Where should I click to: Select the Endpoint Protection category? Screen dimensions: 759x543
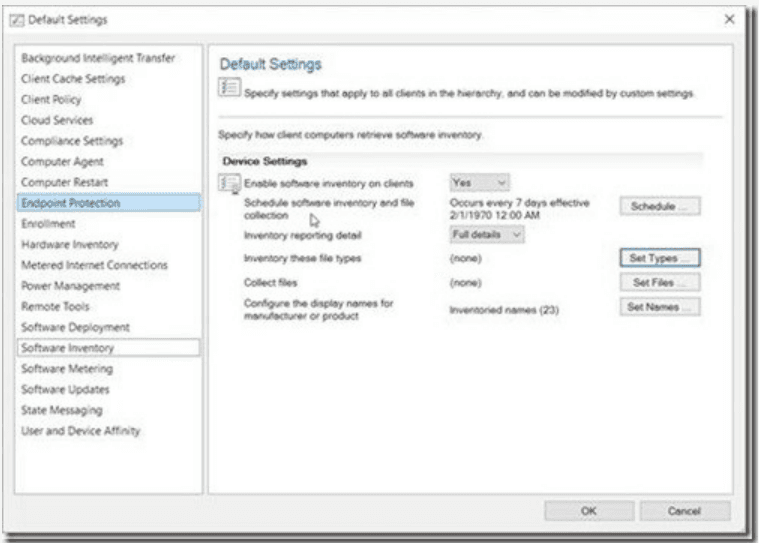pos(70,203)
